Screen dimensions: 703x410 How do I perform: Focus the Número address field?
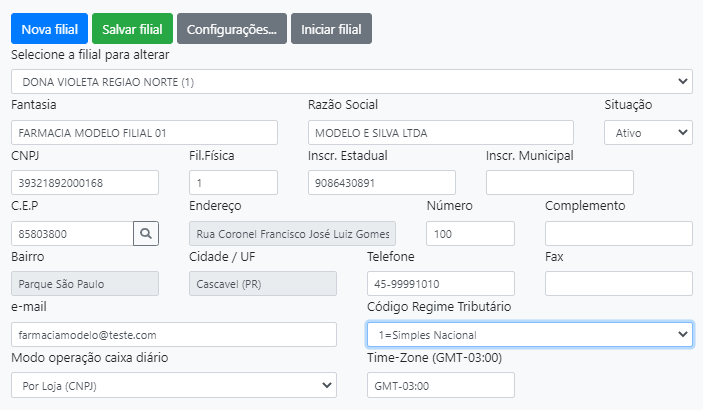pos(470,233)
